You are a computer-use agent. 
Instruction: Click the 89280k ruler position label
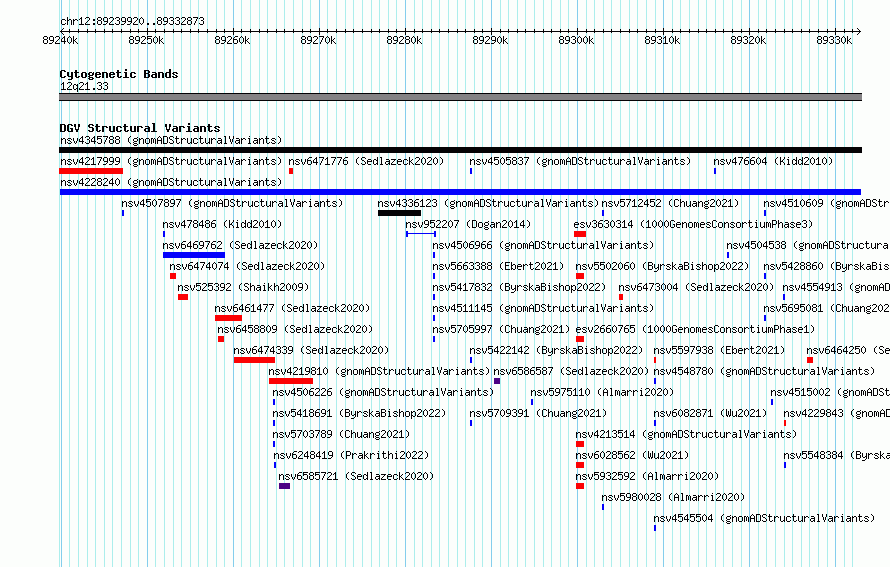pos(404,40)
